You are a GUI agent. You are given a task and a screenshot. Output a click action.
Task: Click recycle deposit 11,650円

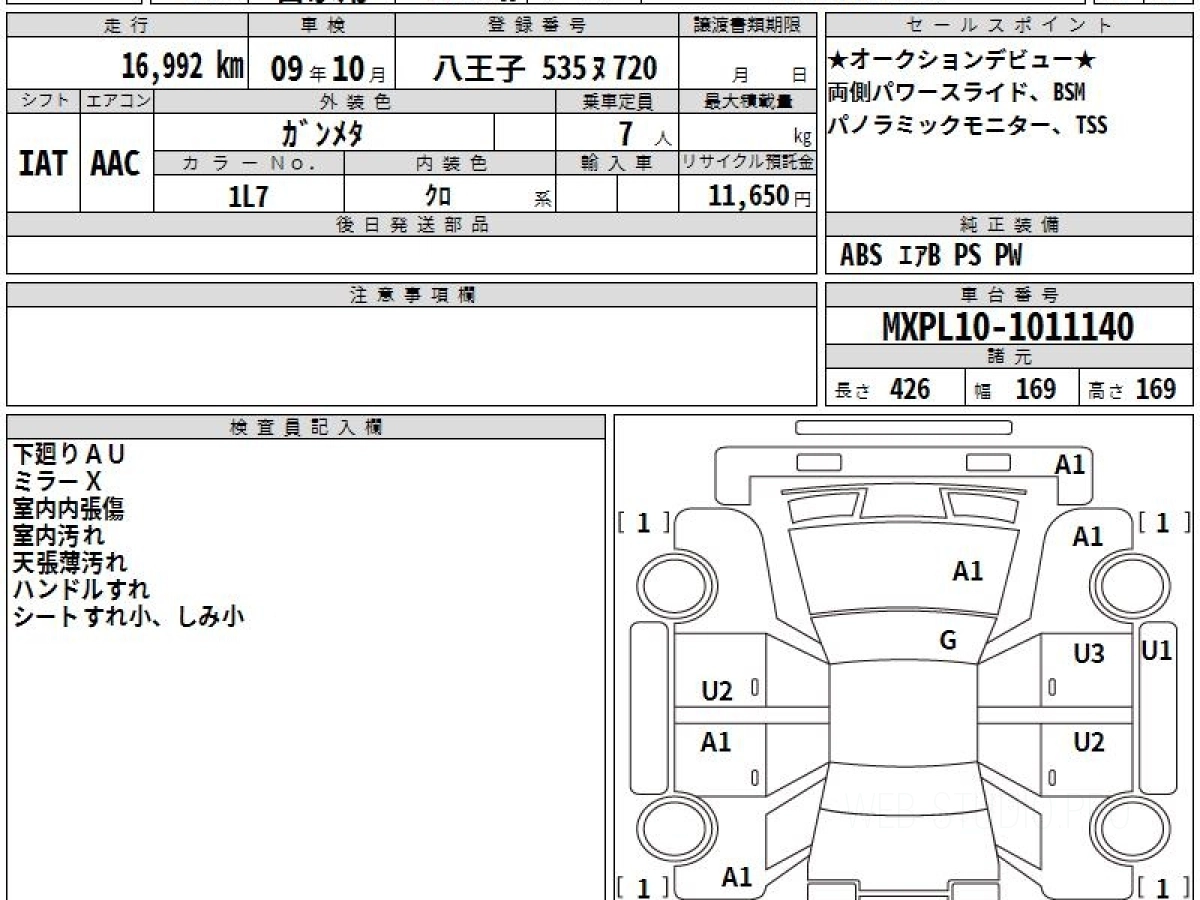coord(760,196)
